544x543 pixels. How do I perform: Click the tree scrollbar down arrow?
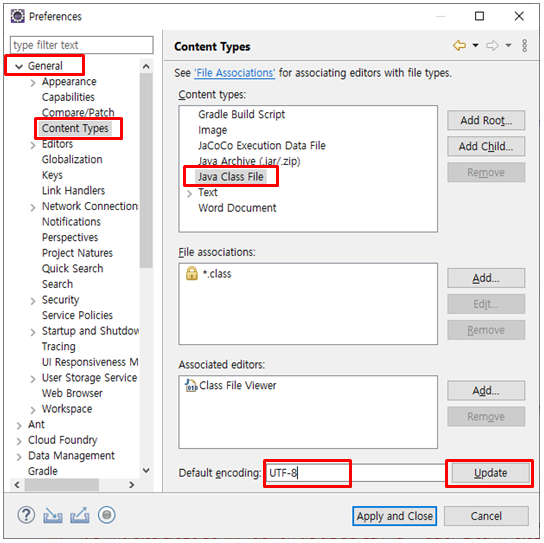click(146, 470)
